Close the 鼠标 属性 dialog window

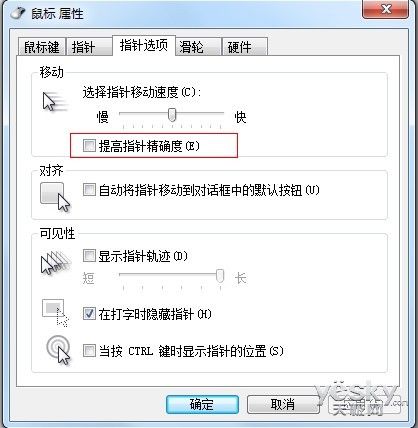click(385, 9)
